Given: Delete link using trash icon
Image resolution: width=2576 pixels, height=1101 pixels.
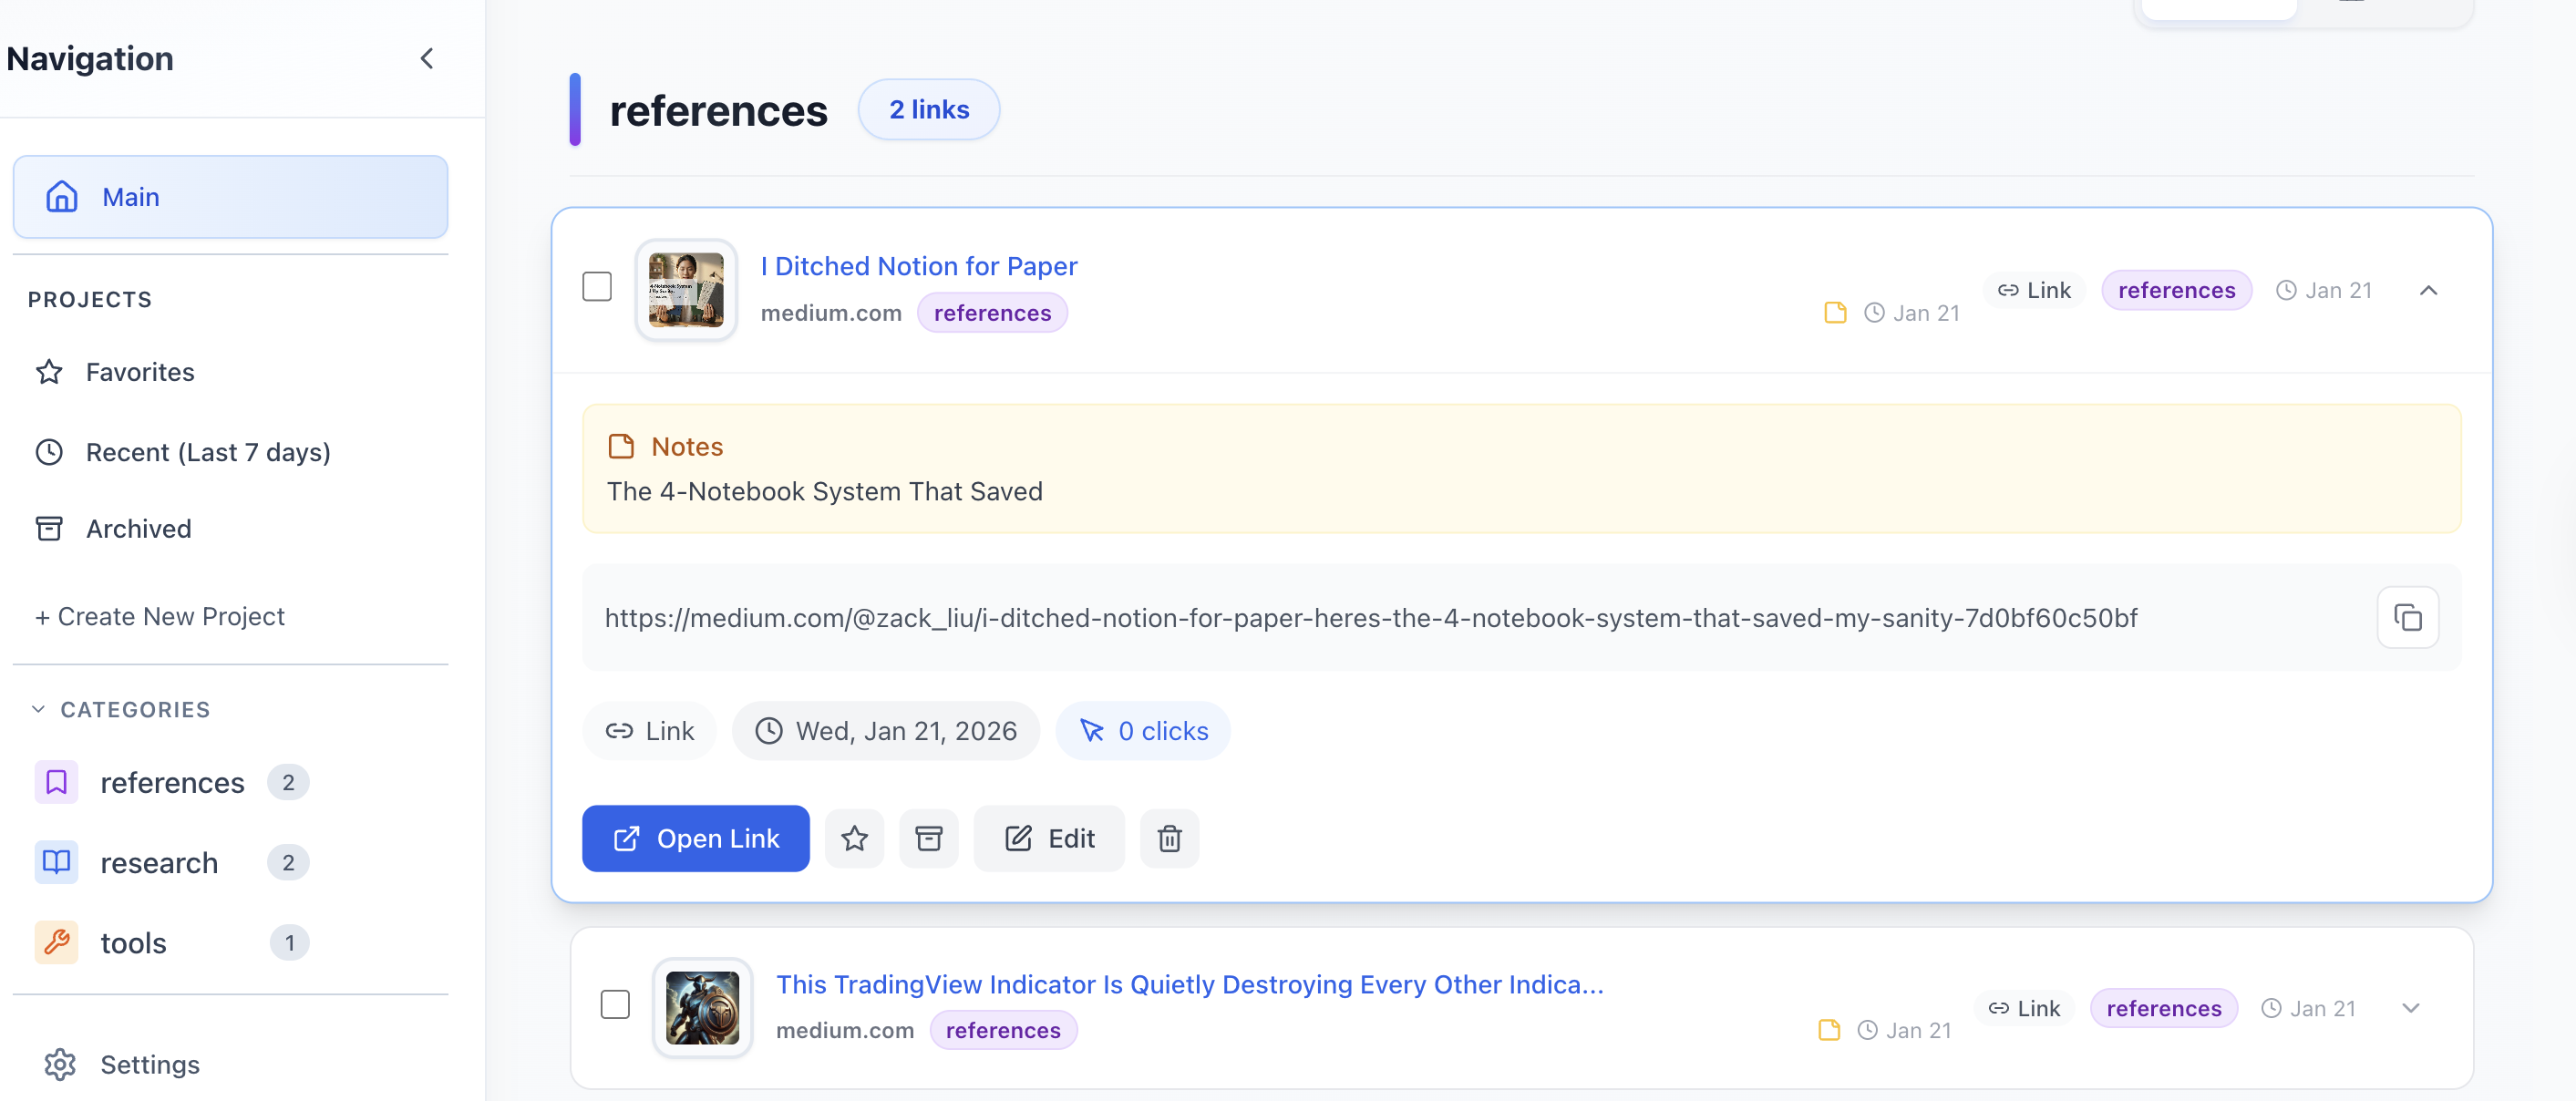Looking at the screenshot, I should (x=1169, y=838).
